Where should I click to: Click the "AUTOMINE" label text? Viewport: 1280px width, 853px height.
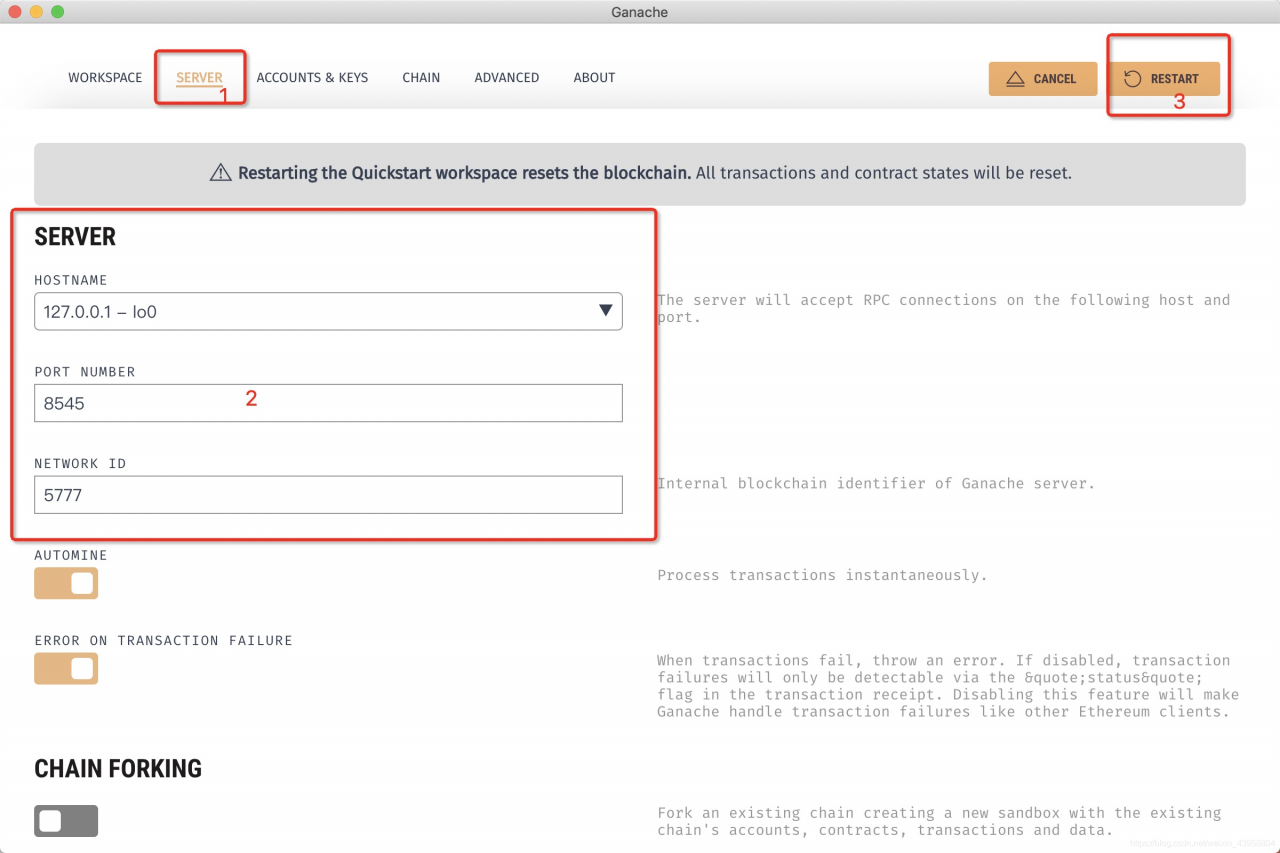tap(71, 555)
